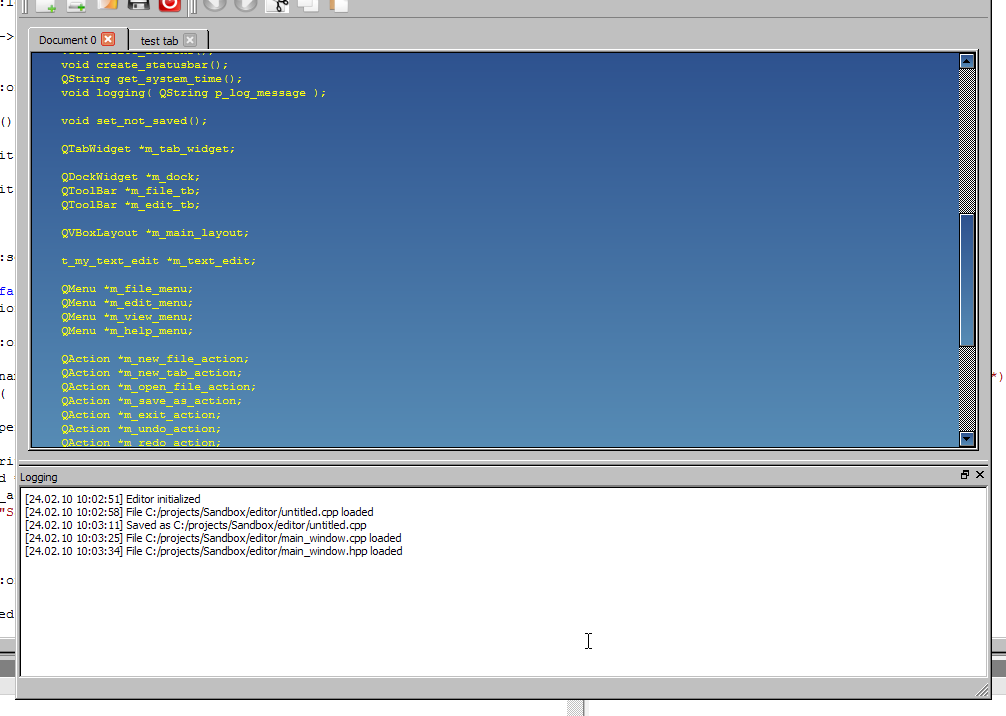Screen dimensions: 1006x716
Task: Click the new tab toolbar icon
Action: pyautogui.click(x=76, y=6)
